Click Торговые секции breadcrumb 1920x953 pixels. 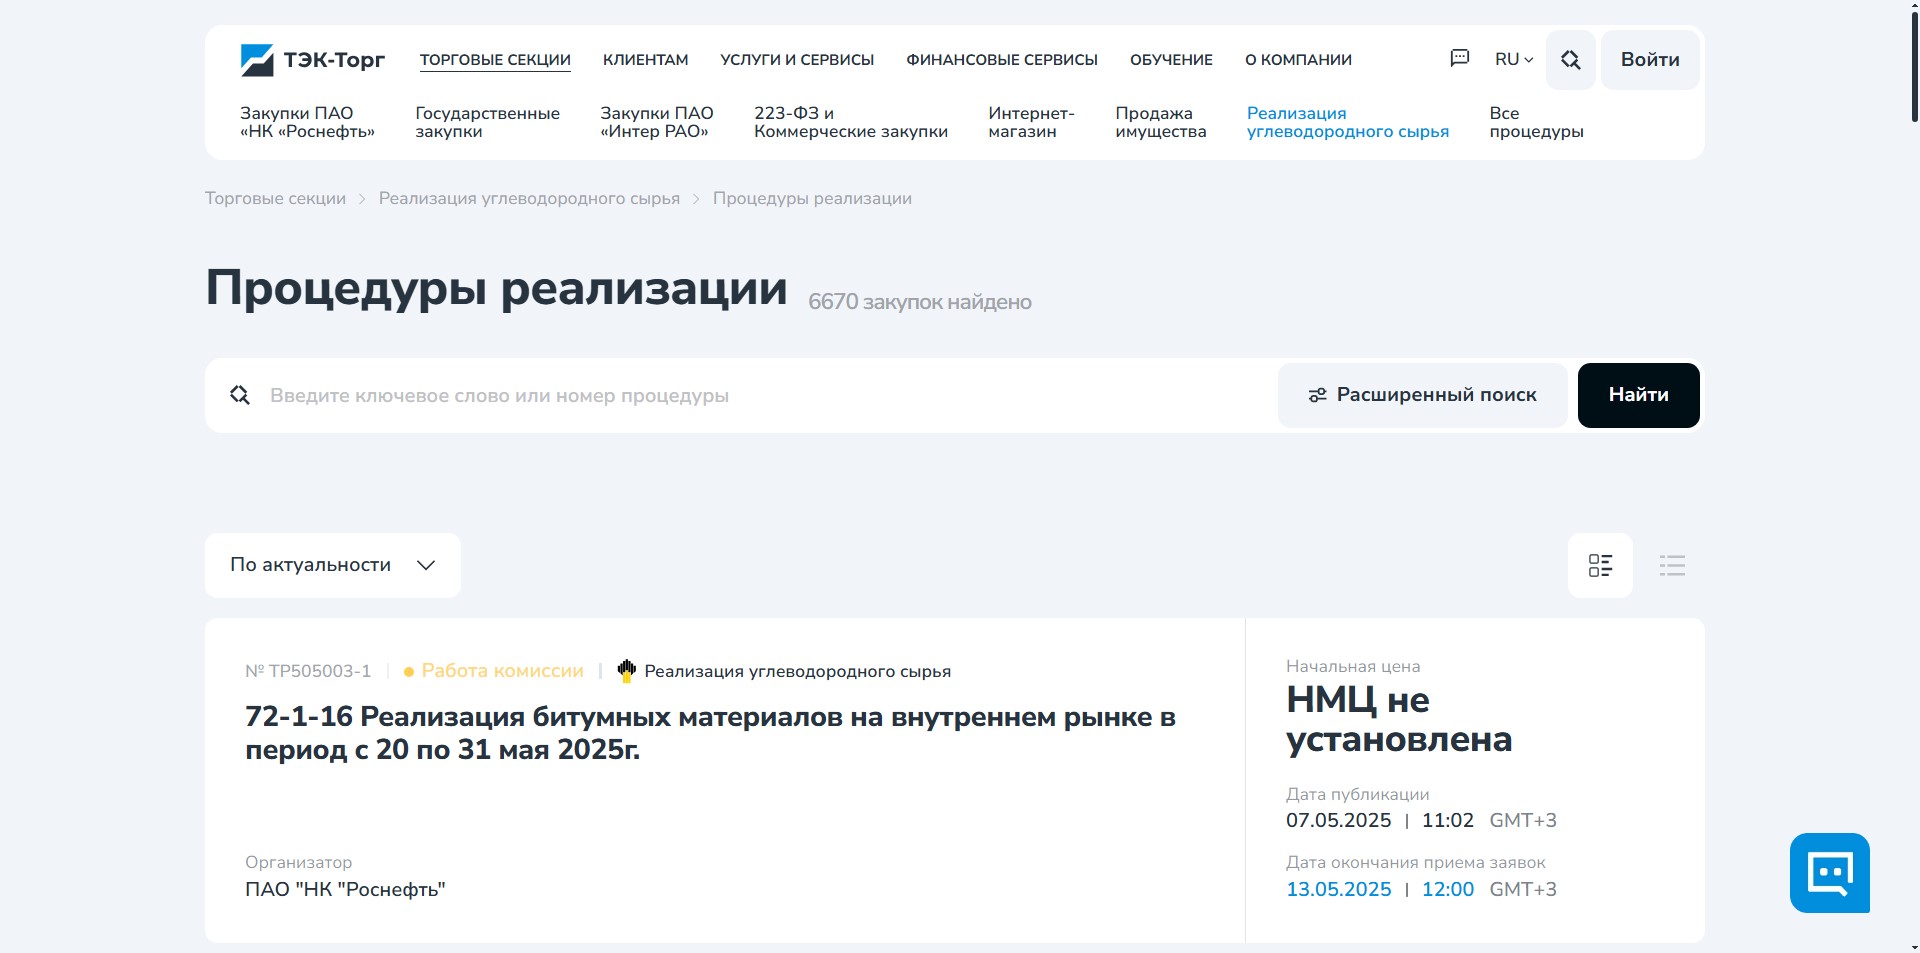pyautogui.click(x=275, y=198)
